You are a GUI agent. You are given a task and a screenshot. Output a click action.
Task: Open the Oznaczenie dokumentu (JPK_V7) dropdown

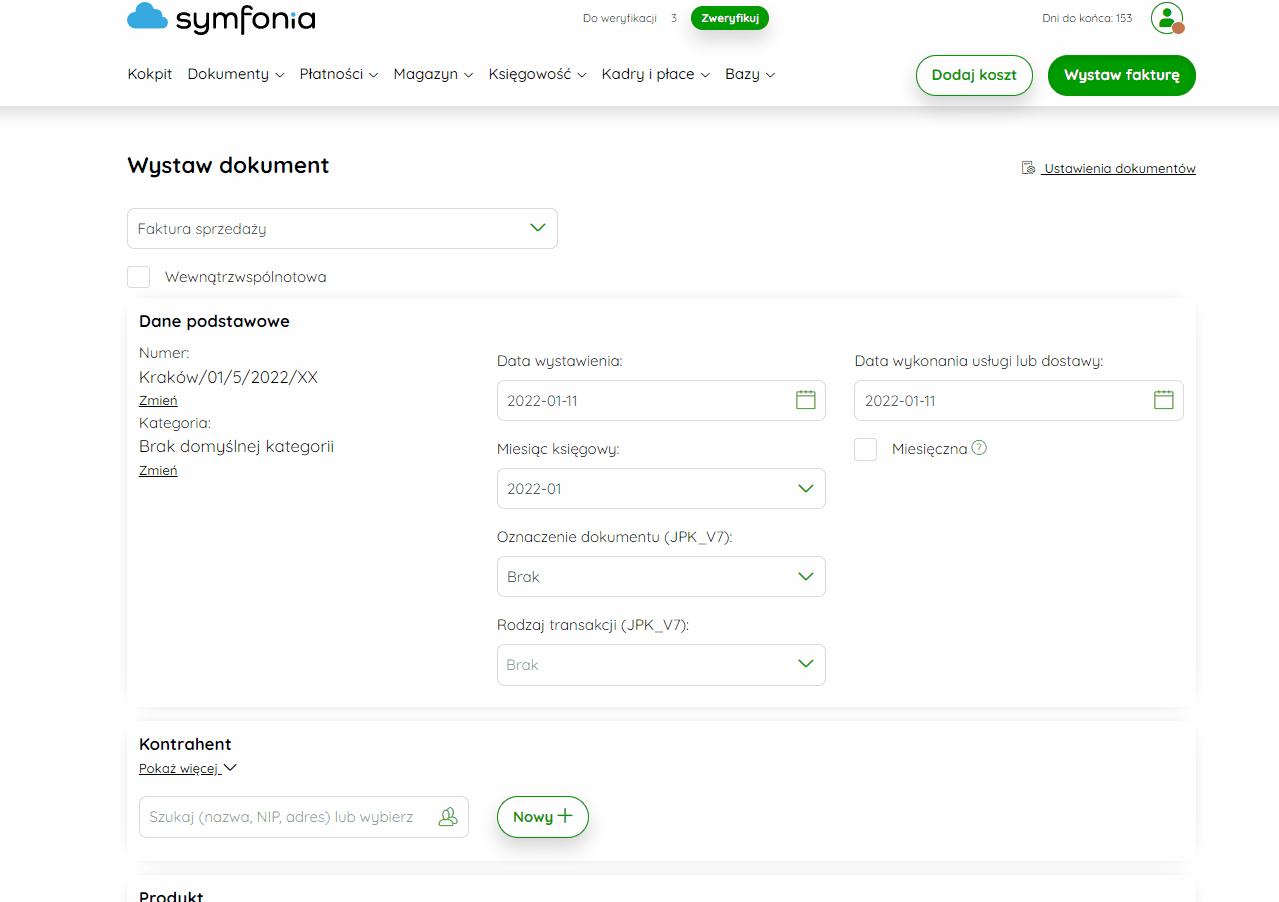point(661,576)
